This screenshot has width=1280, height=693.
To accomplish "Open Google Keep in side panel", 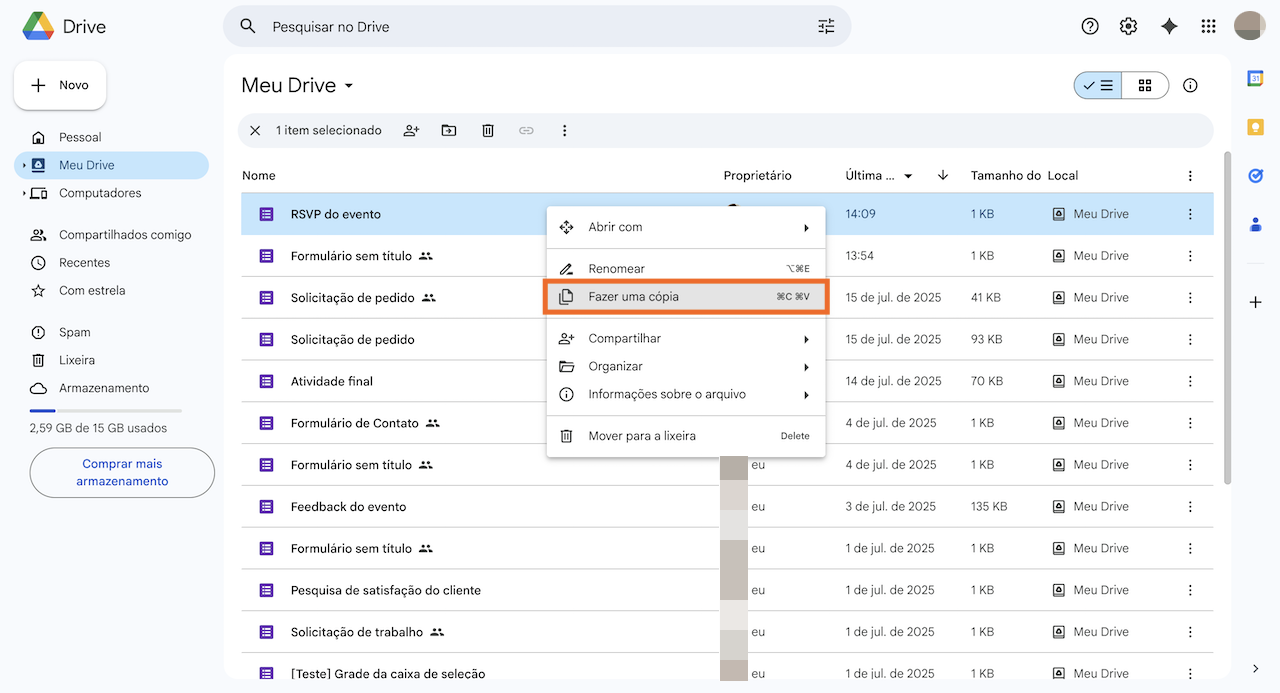I will tap(1255, 127).
